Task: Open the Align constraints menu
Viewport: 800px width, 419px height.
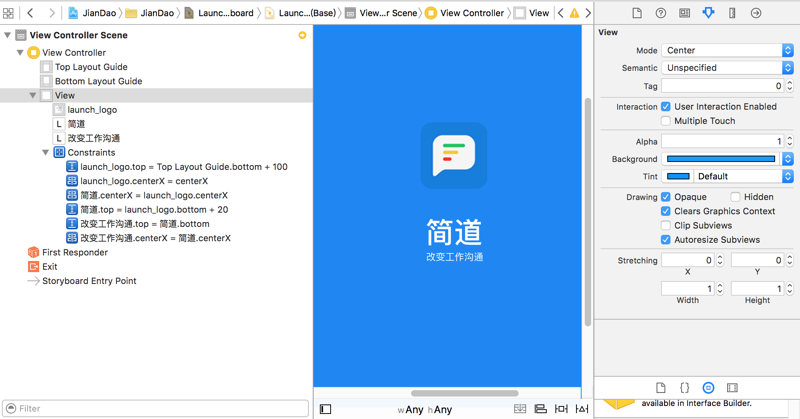Action: pos(540,408)
